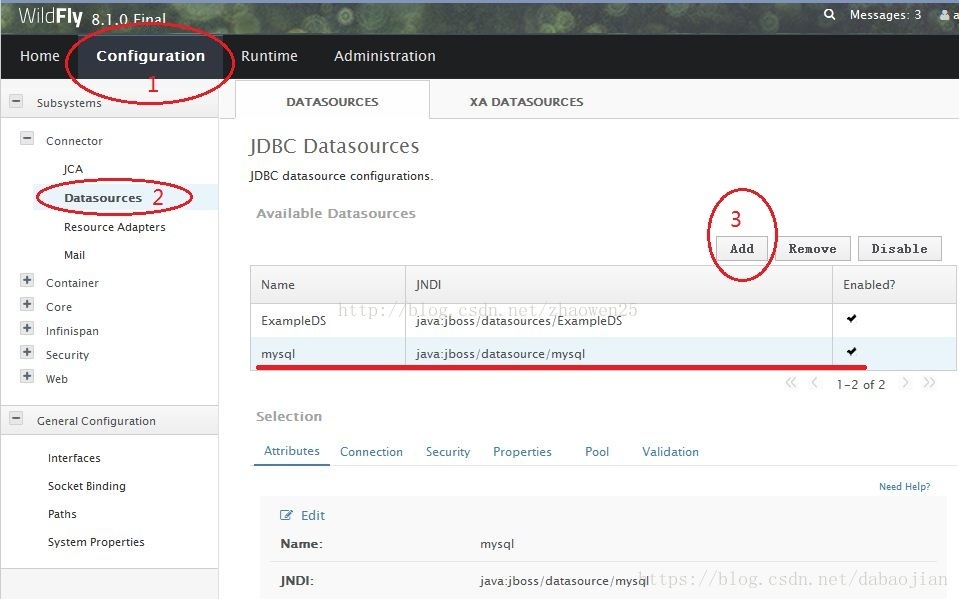The height and width of the screenshot is (599, 959).
Task: Select the Attributes selection tab
Action: point(292,451)
